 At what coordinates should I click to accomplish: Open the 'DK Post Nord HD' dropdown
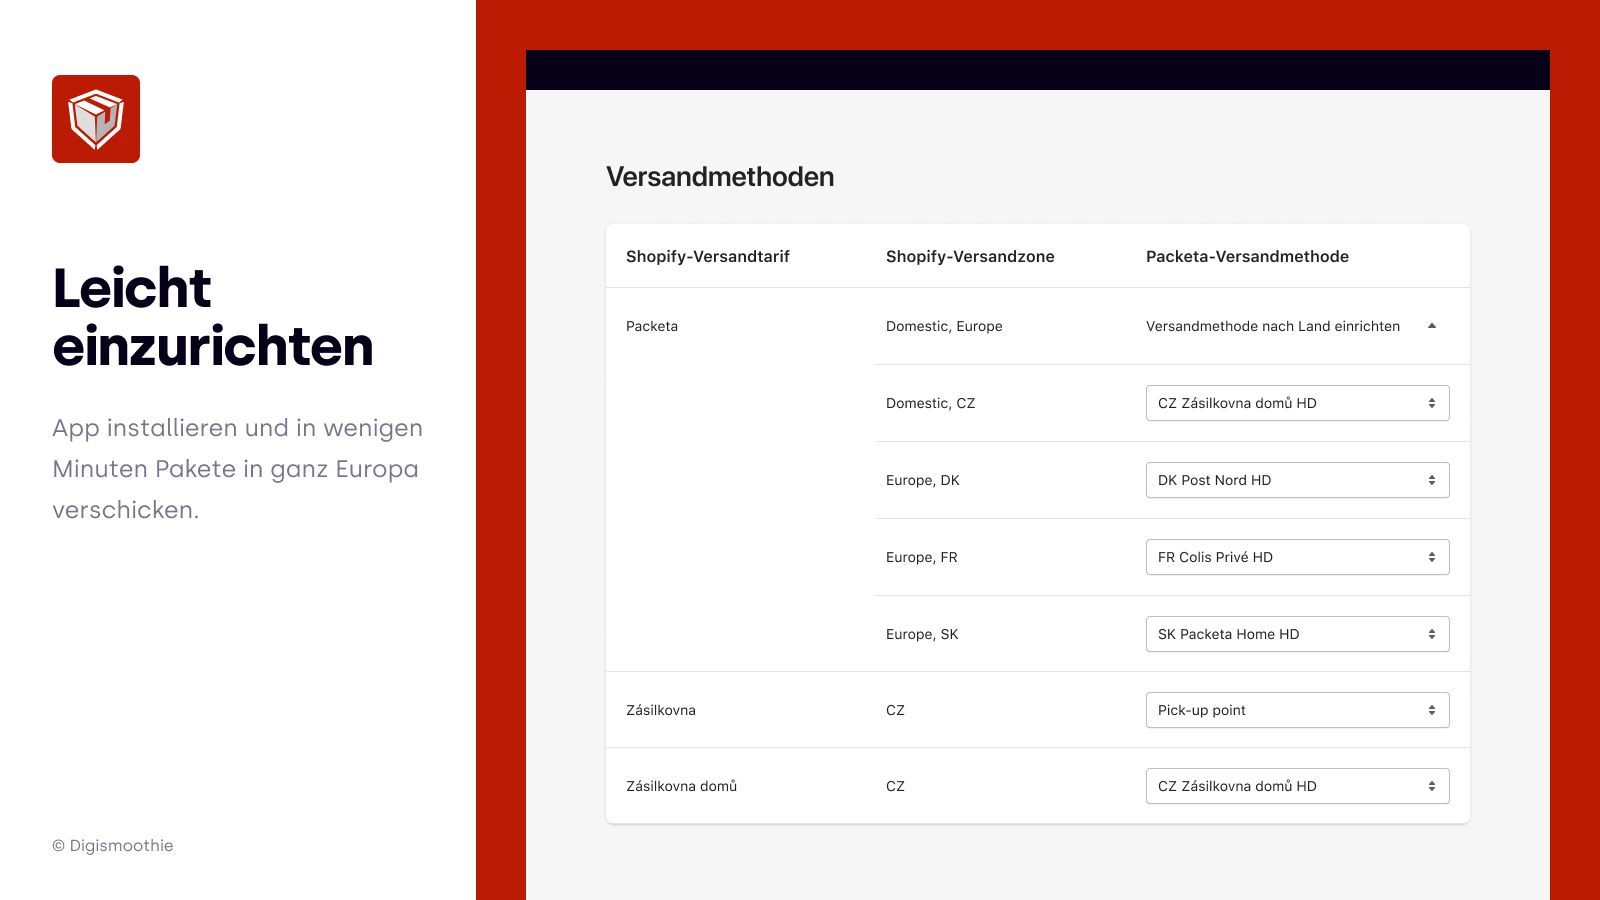pyautogui.click(x=1297, y=480)
